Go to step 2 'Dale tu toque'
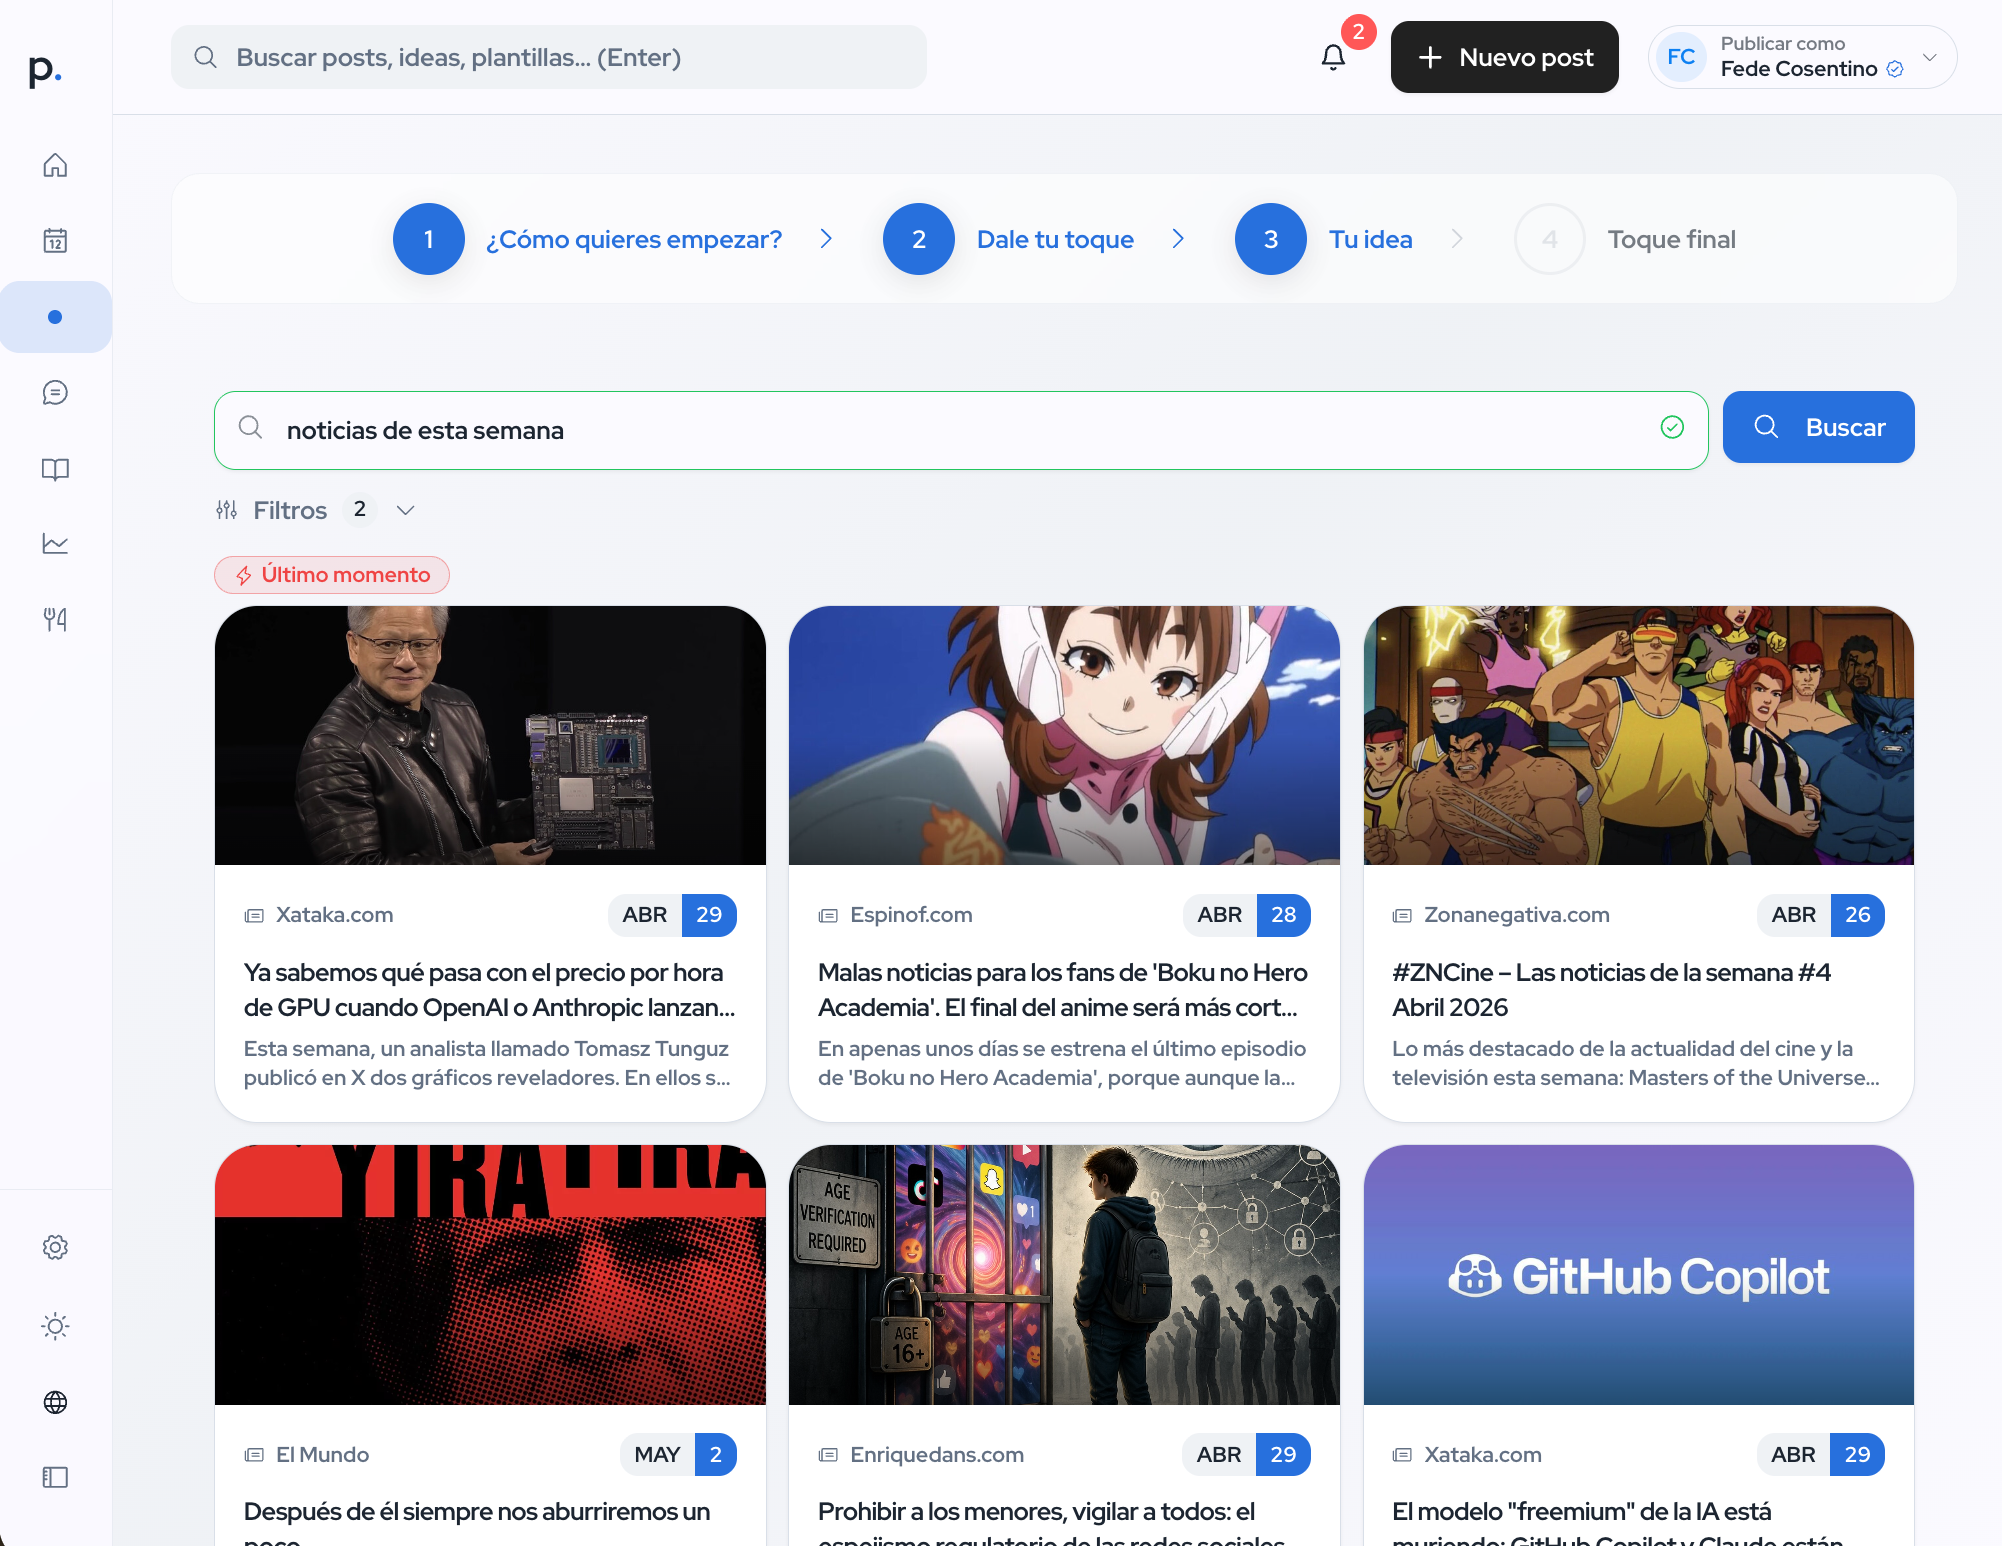 1009,239
